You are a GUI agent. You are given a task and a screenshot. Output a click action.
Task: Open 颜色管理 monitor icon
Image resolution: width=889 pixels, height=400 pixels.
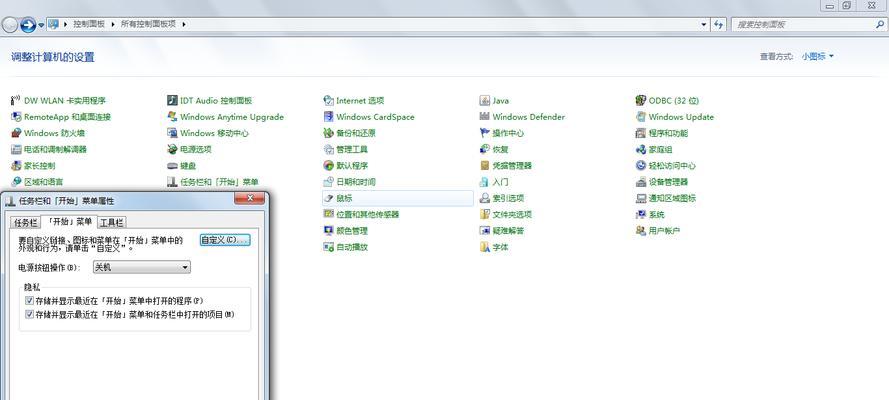coord(328,231)
